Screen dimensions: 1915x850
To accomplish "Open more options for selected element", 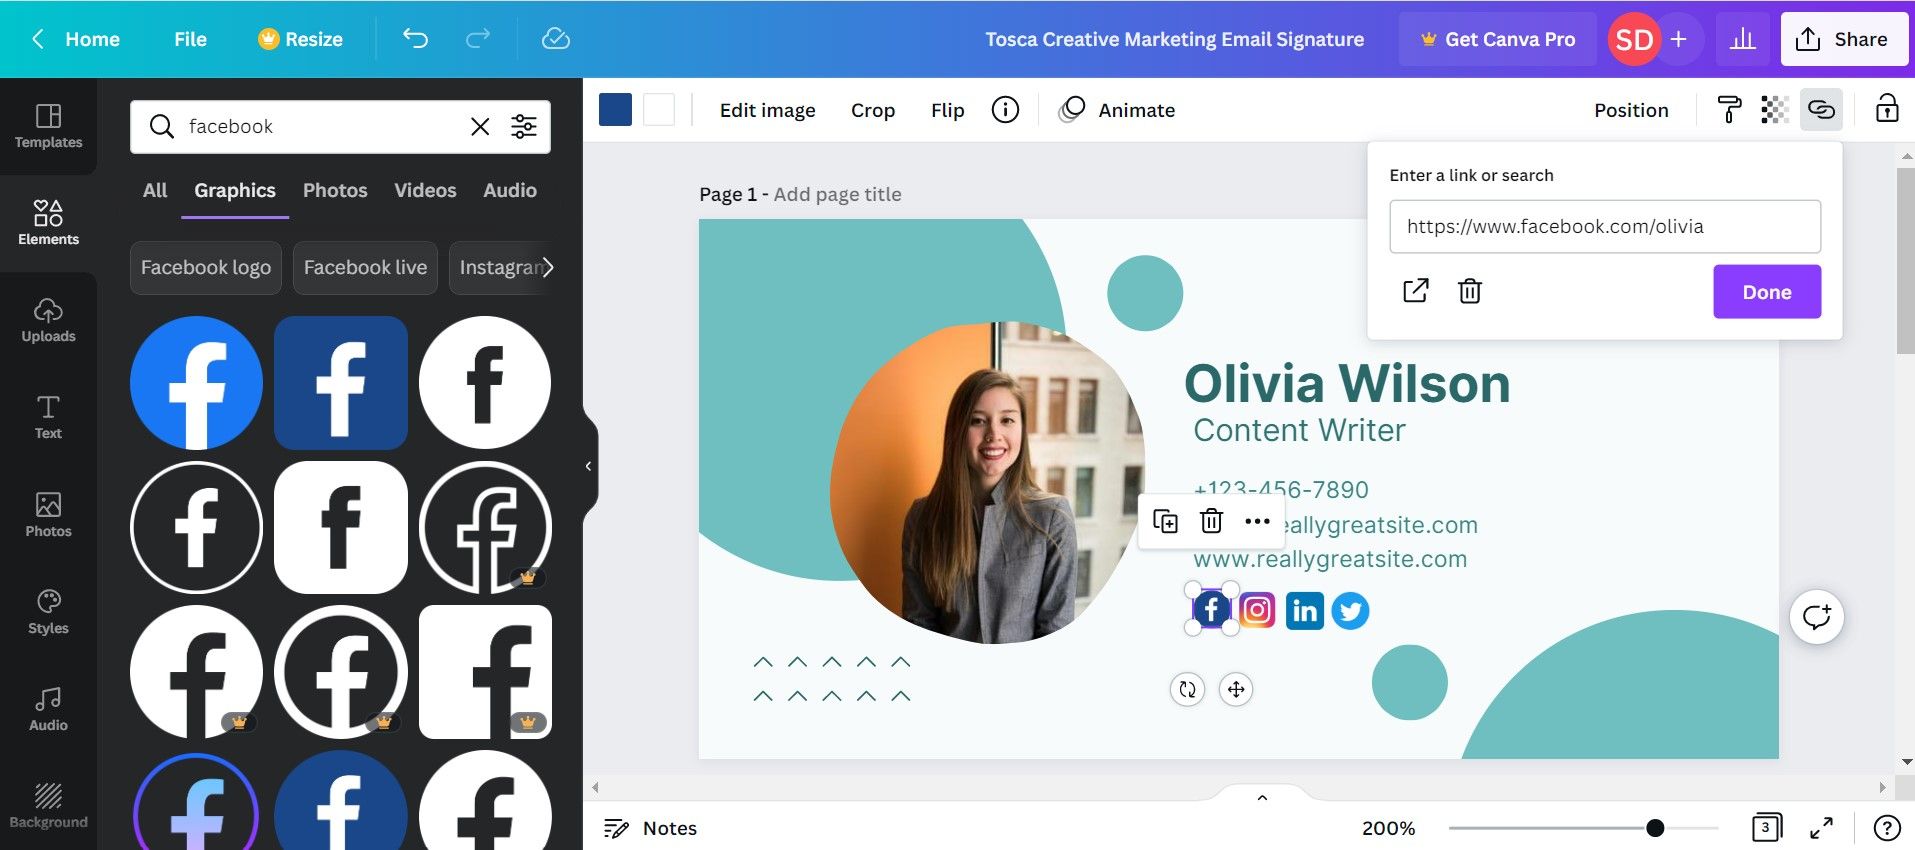I will pyautogui.click(x=1257, y=521).
